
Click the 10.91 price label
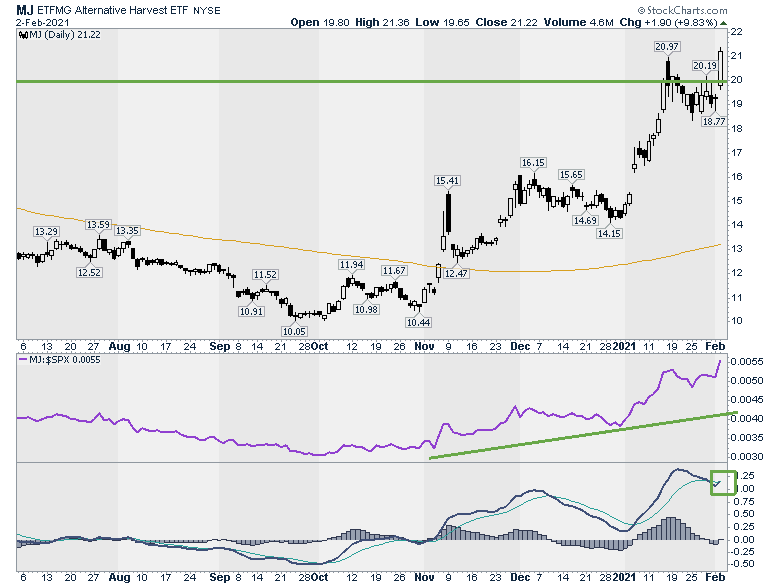click(x=251, y=311)
